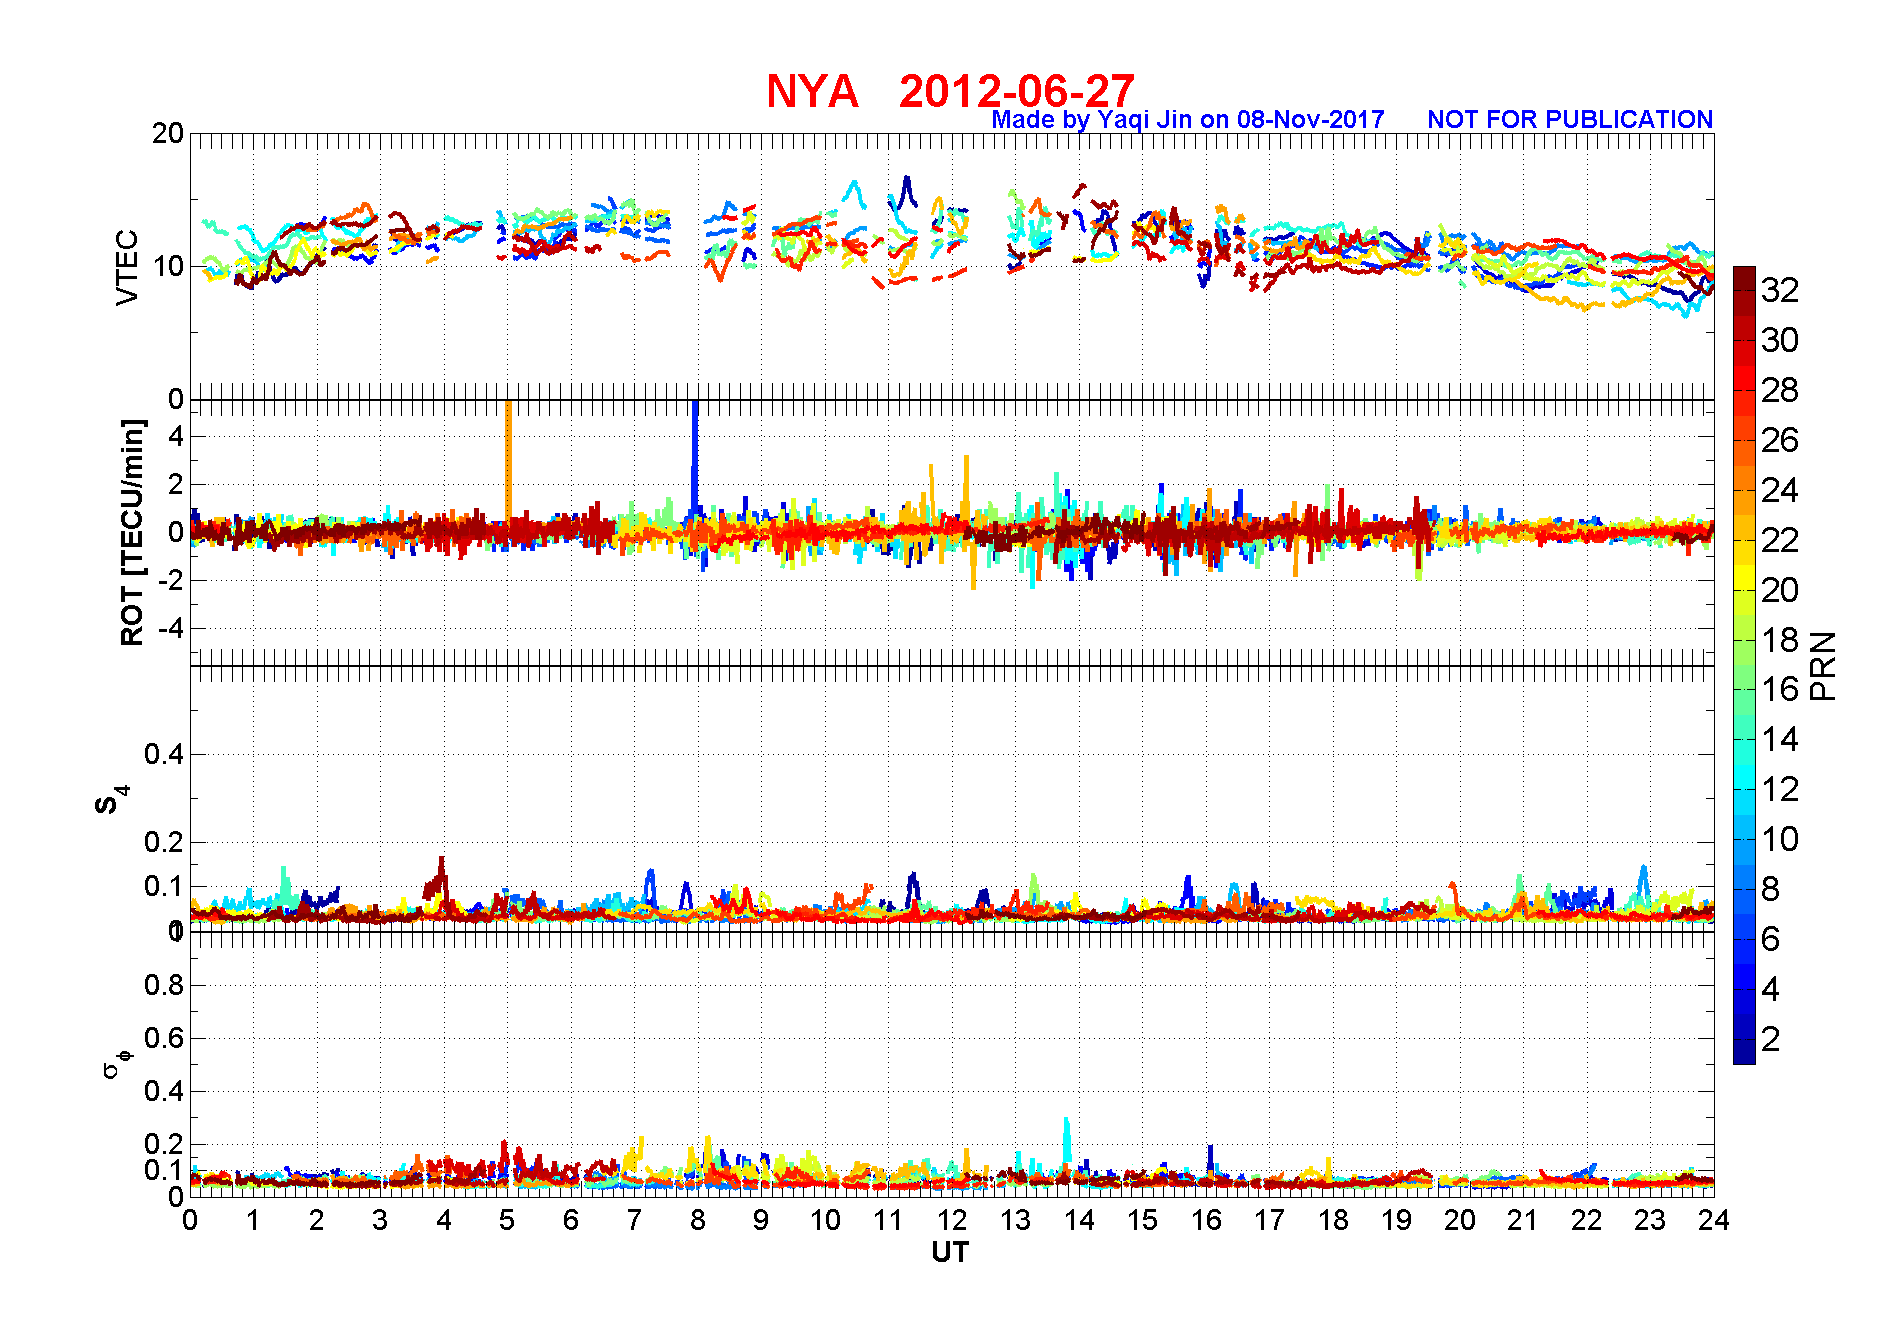Click the colorbar tick label "26"
Screen dimensions: 1904x1330
[x=1780, y=440]
